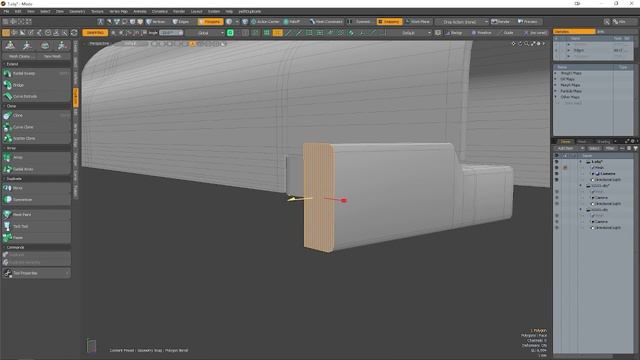Collapse the Other Maps group
This screenshot has height=360, width=640.
click(556, 97)
